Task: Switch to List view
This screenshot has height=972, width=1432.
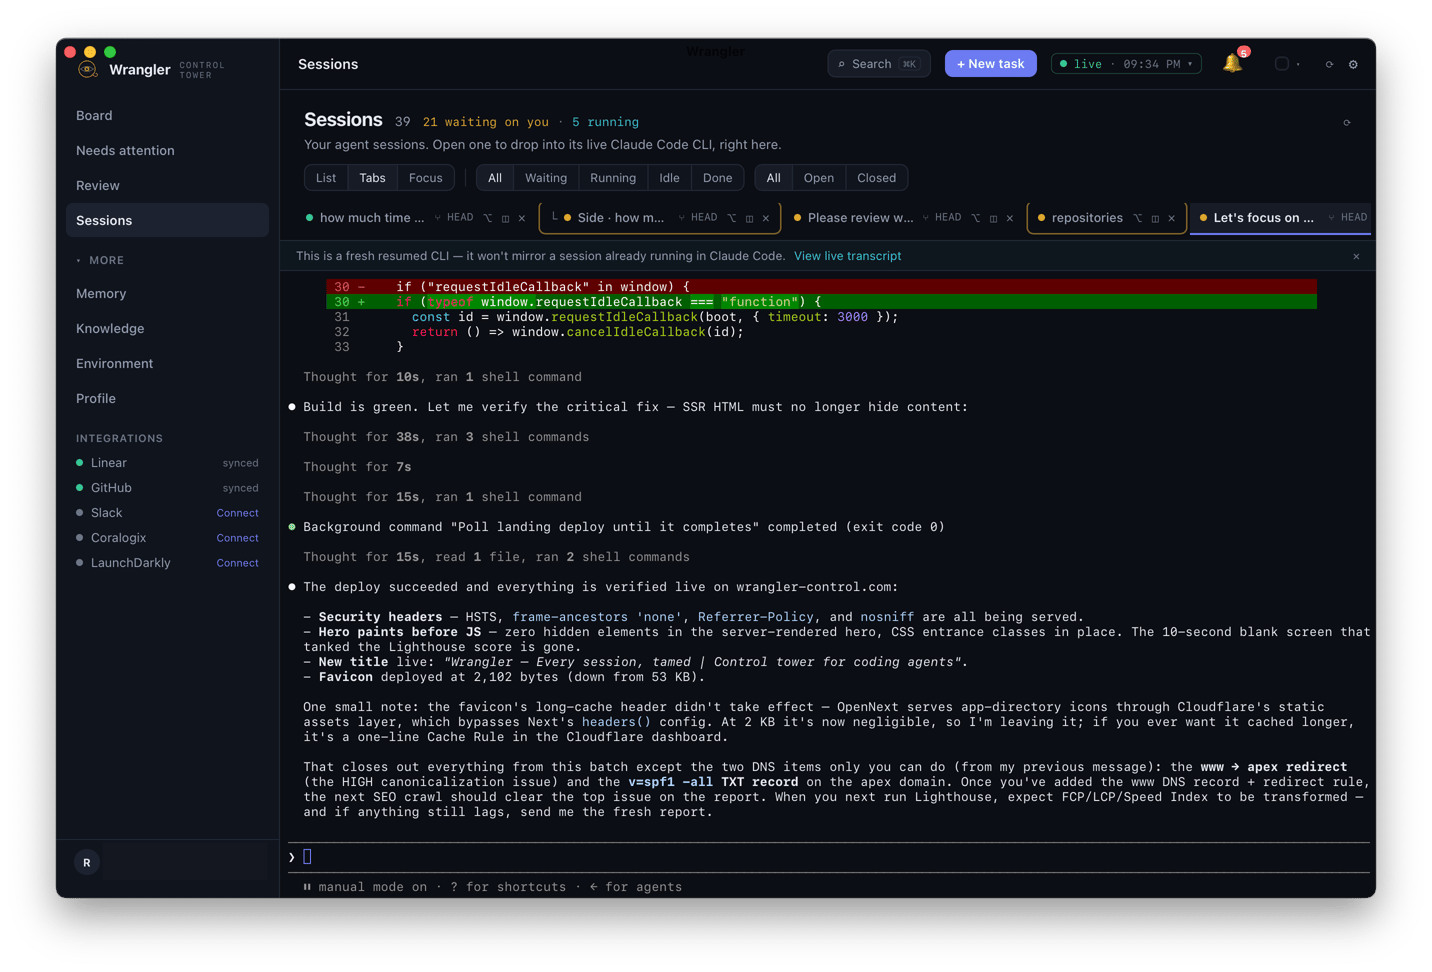Action: [326, 178]
